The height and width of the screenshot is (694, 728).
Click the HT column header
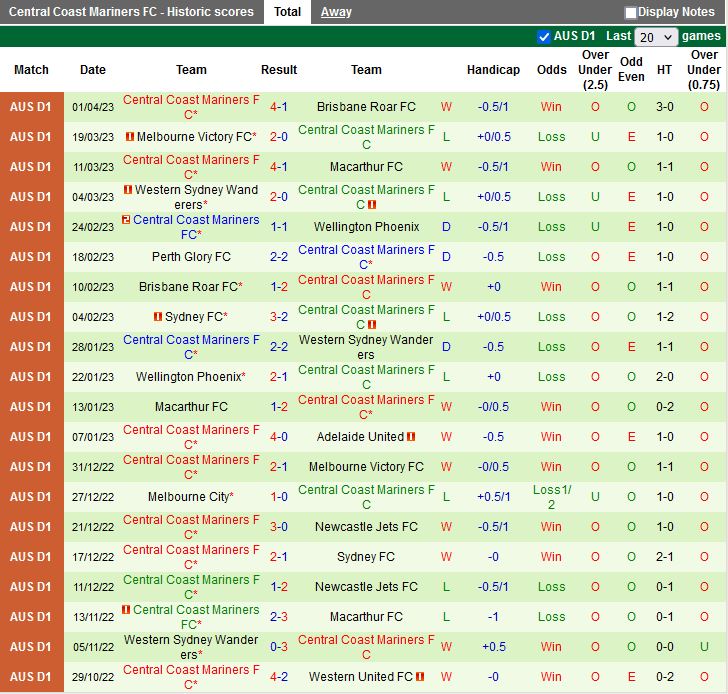[664, 70]
